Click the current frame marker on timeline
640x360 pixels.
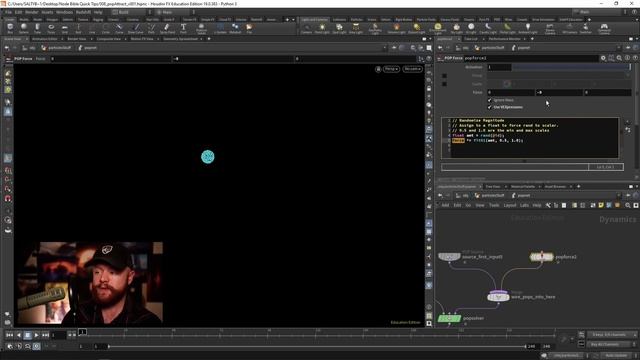(82, 332)
